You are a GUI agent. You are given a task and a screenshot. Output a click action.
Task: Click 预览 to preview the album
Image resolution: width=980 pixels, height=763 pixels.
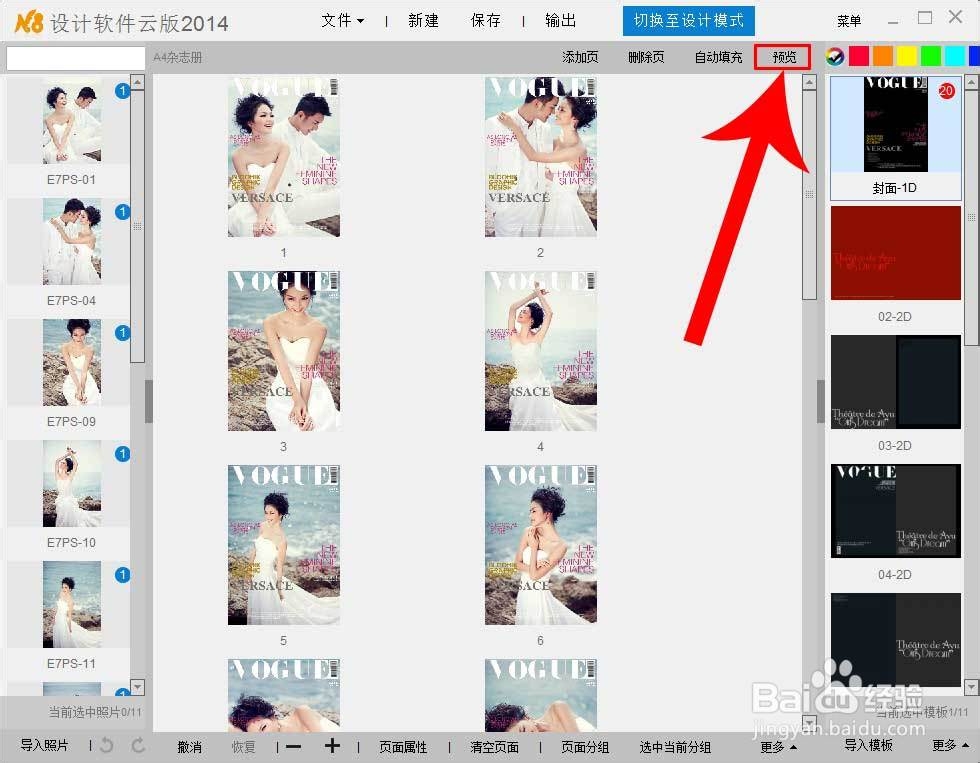click(x=782, y=57)
